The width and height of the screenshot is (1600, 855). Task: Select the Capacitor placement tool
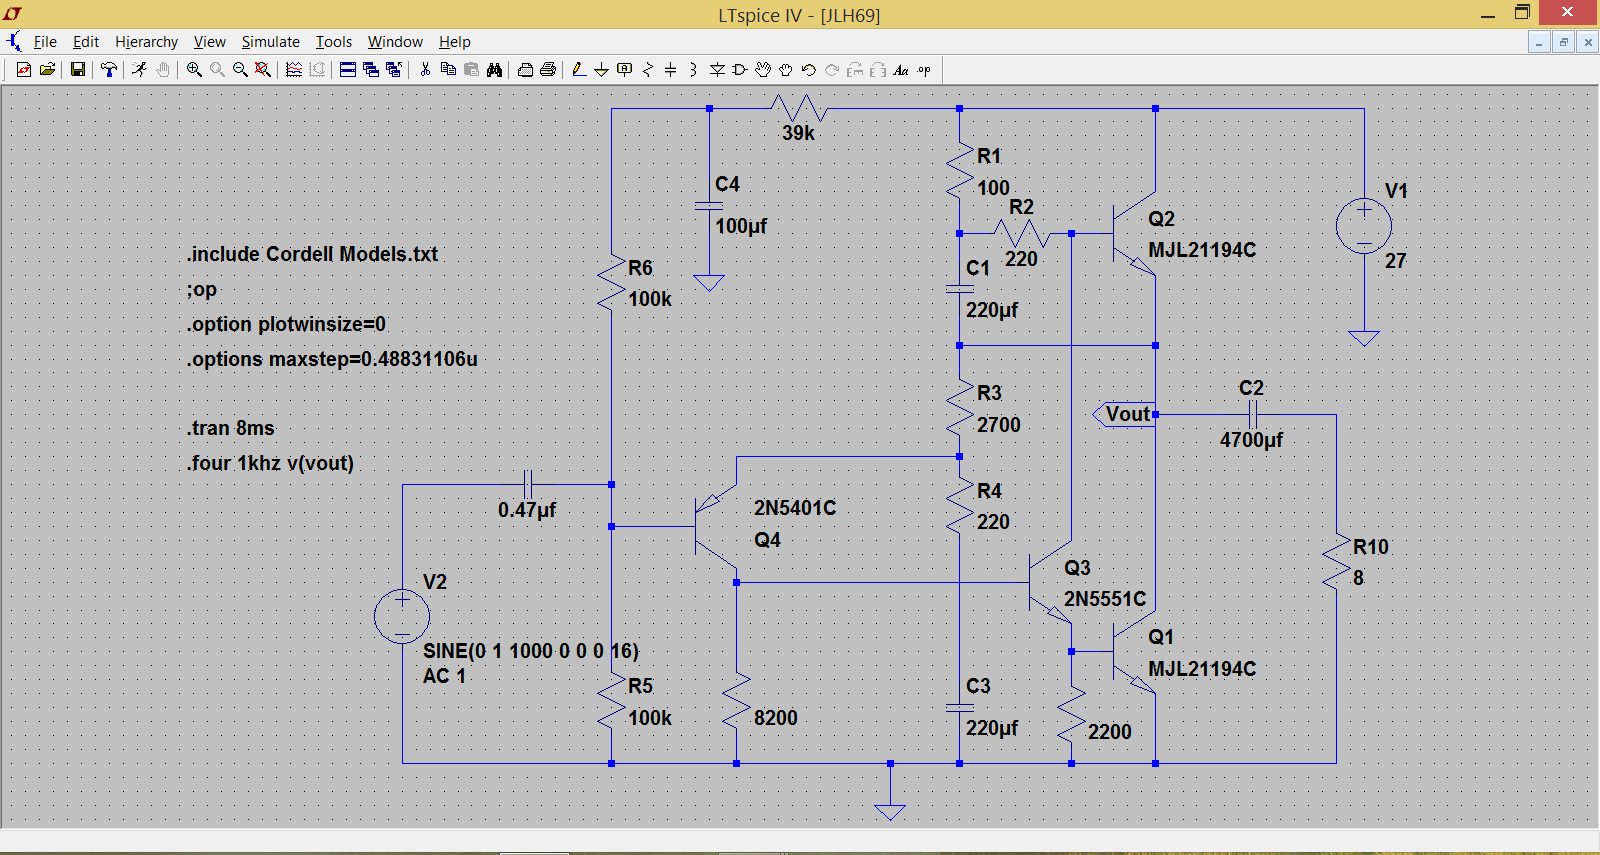[x=671, y=69]
